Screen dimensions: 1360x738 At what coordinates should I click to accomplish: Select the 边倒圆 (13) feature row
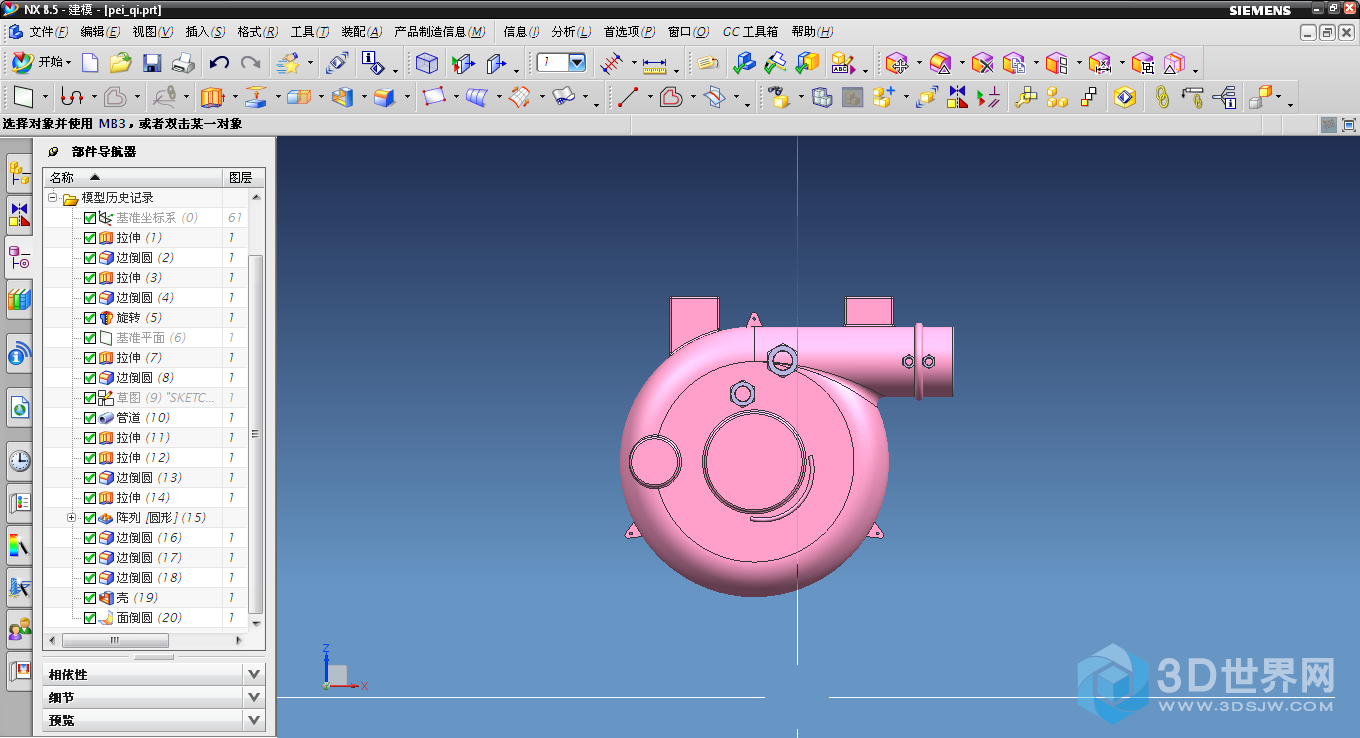coord(145,478)
